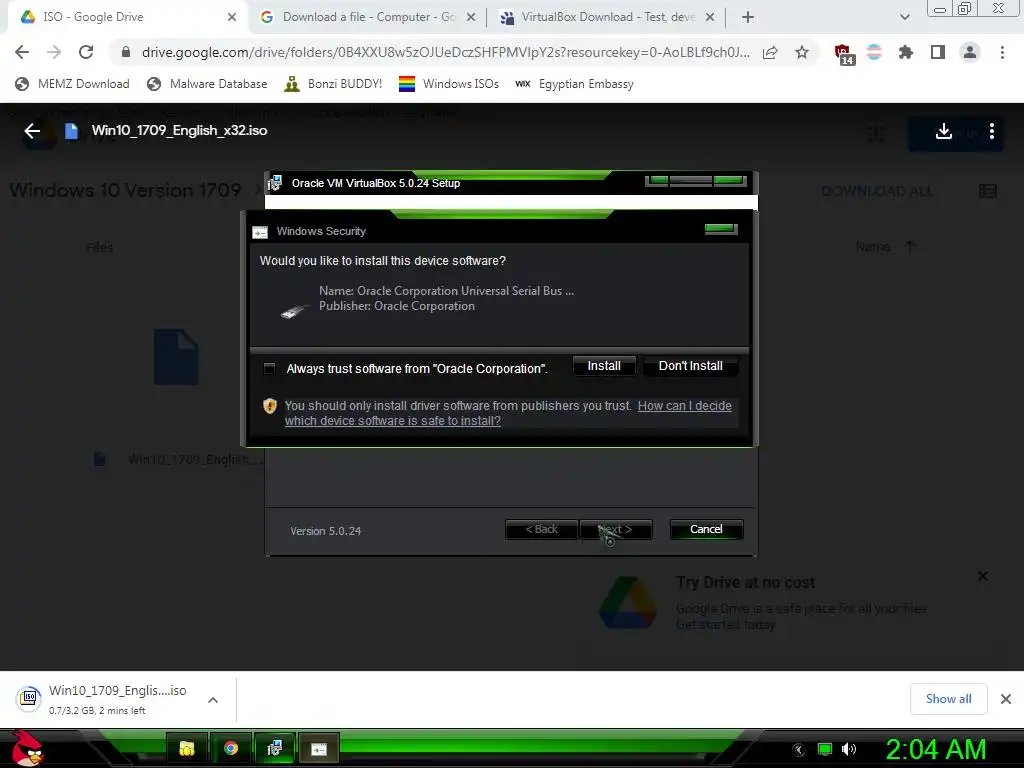Select the large ISO file thumbnail
Viewport: 1024px width, 768px height.
click(176, 357)
